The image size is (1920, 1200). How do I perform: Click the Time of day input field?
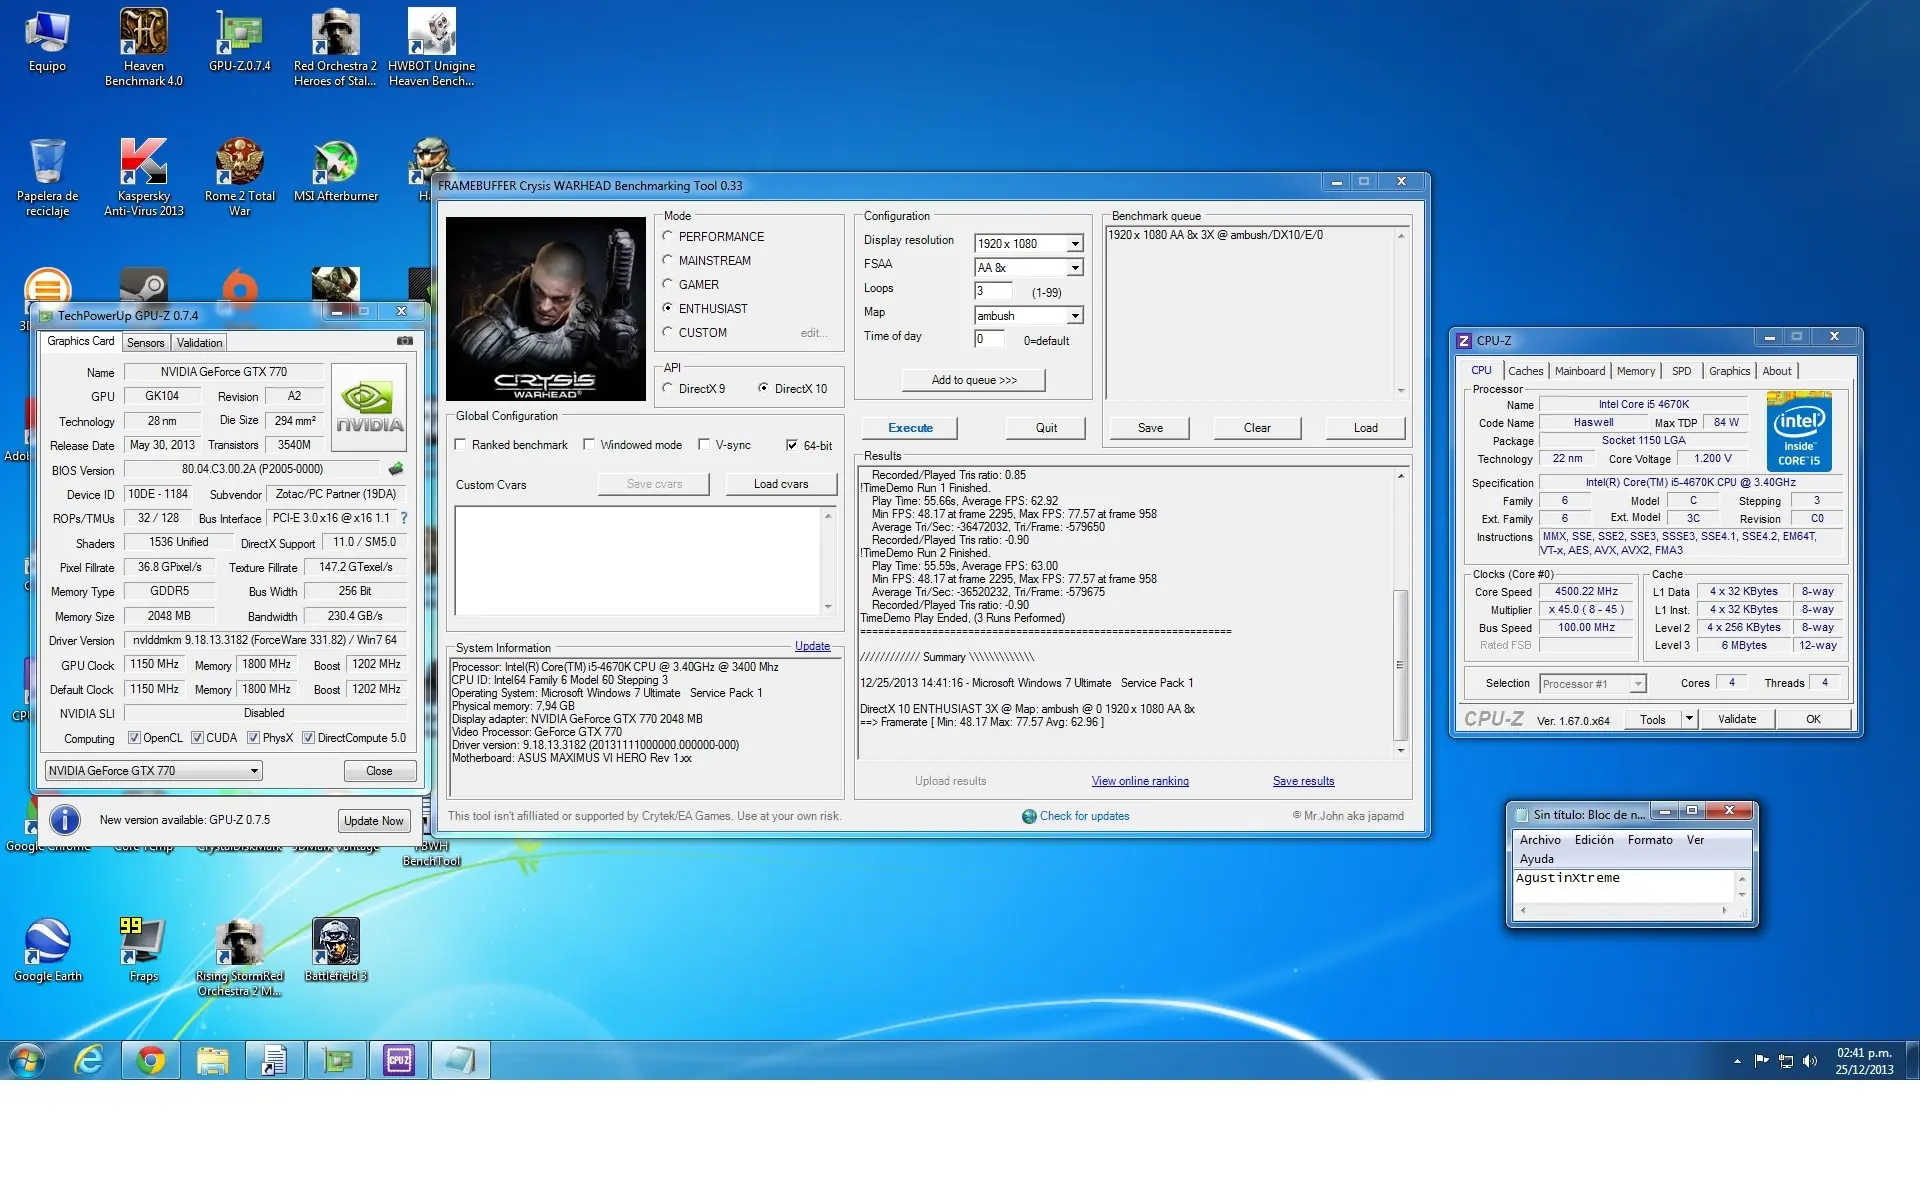pyautogui.click(x=988, y=339)
